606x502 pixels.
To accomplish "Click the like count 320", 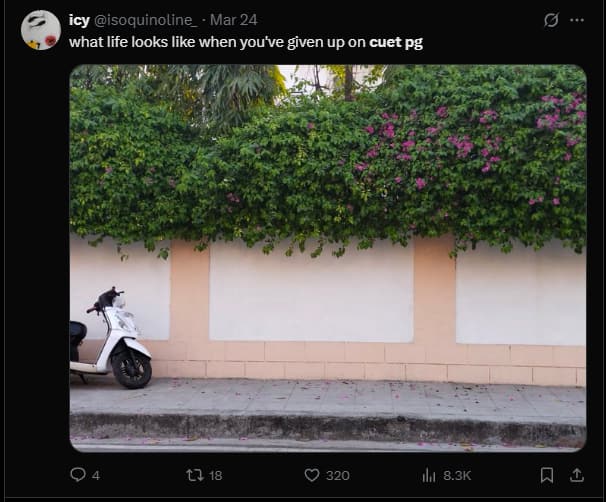I will tap(337, 475).
